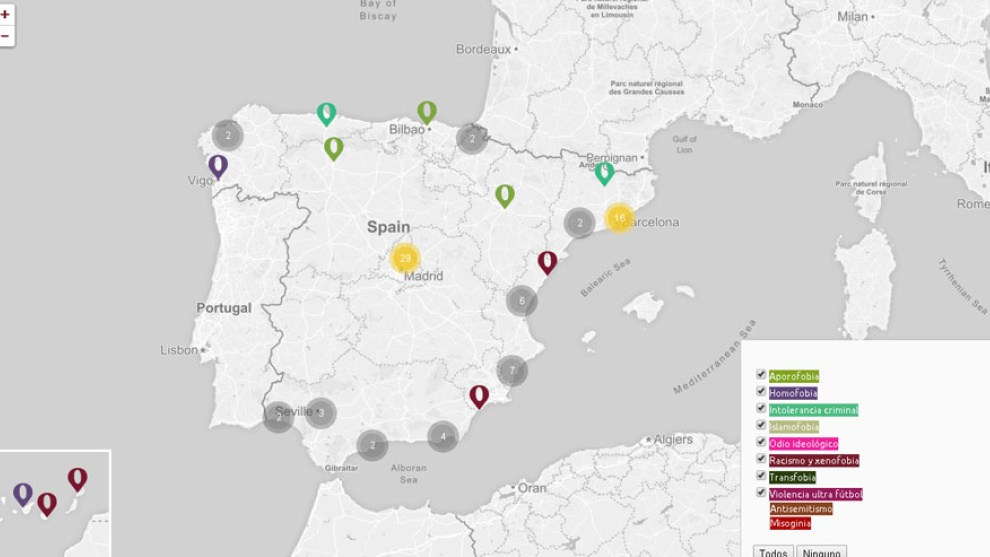Click the teal marker near Andorra
This screenshot has height=557, width=990.
click(604, 173)
